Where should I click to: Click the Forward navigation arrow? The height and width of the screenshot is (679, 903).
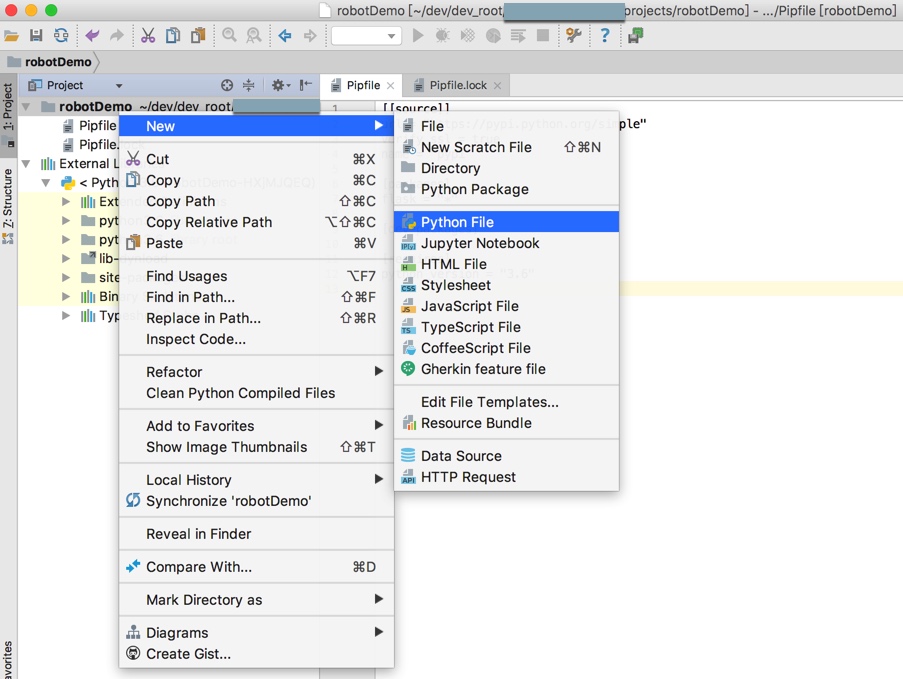pyautogui.click(x=310, y=36)
